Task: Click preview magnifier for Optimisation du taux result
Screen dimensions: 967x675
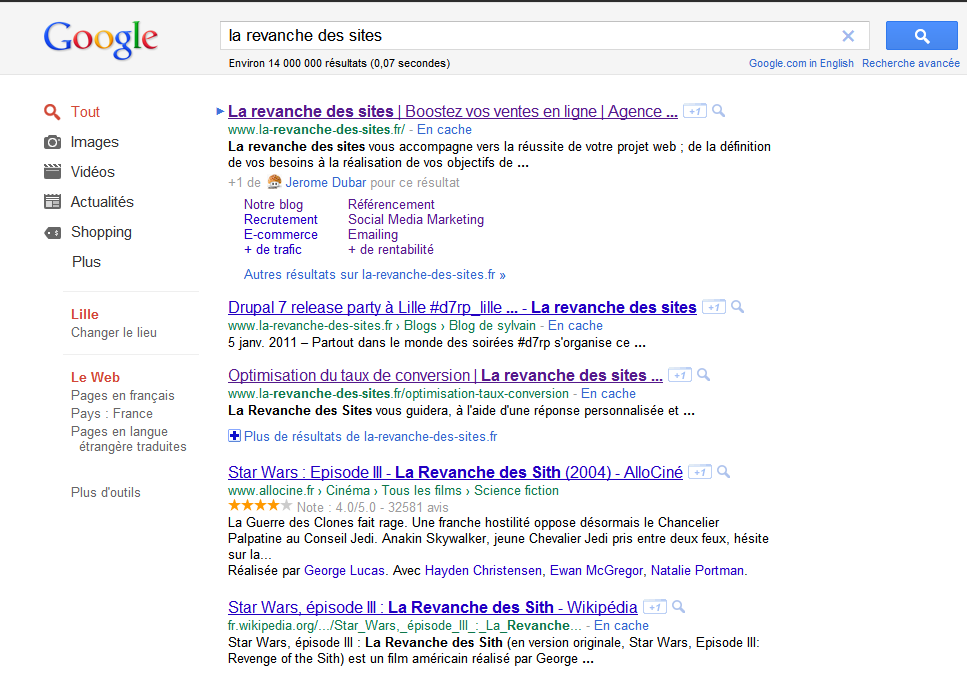Action: 704,375
